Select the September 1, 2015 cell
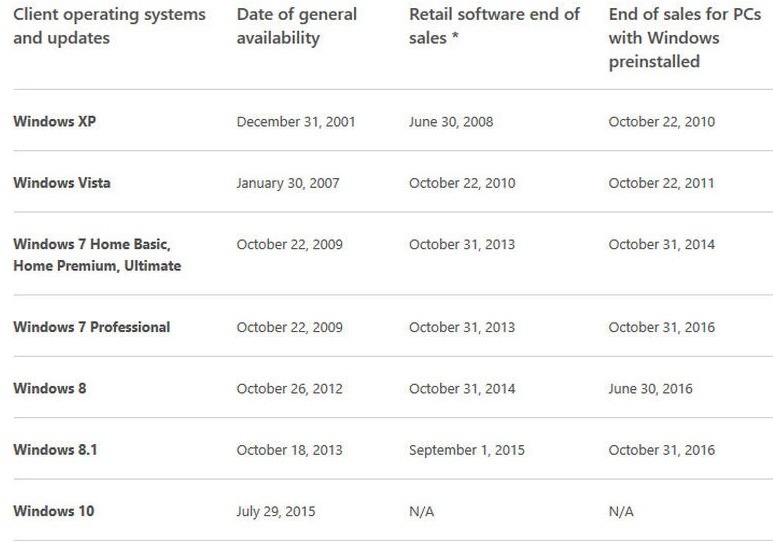Viewport: 773px width, 545px height. point(467,450)
